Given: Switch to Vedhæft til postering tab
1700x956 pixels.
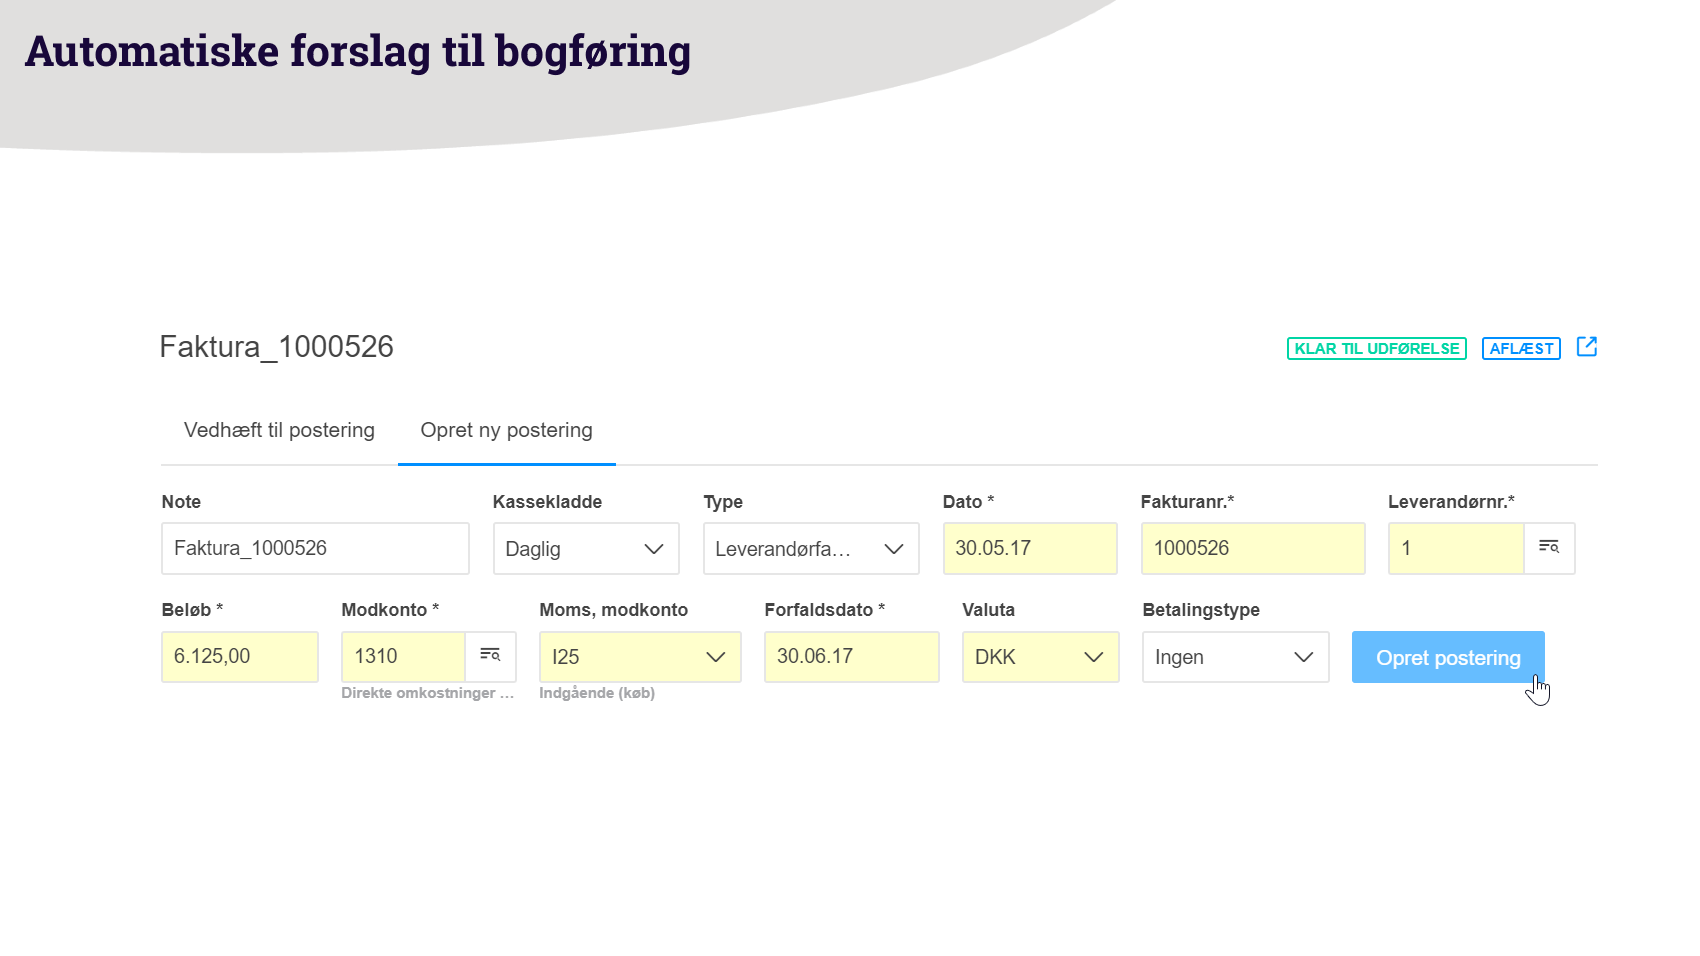Looking at the screenshot, I should click(x=279, y=431).
